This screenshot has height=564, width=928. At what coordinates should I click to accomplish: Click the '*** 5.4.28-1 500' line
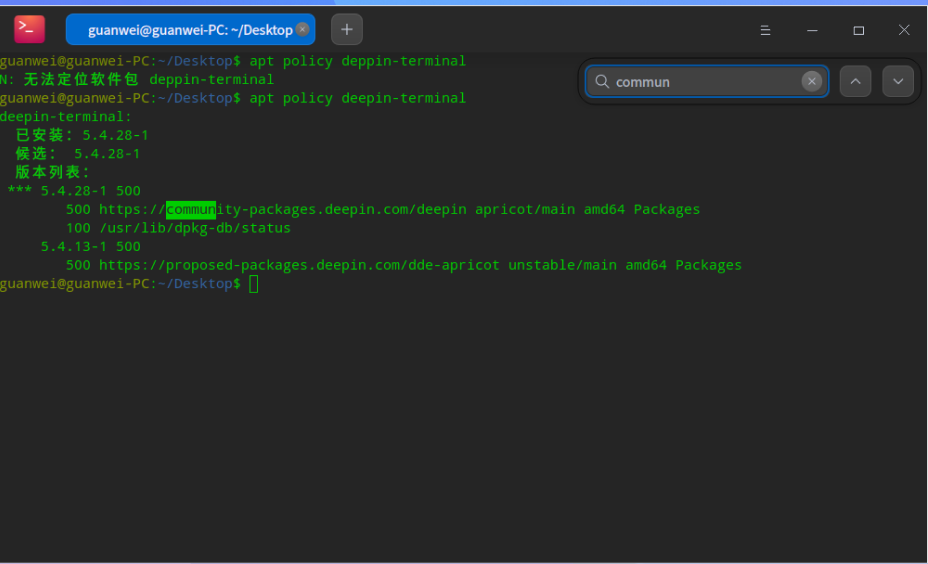pos(74,191)
